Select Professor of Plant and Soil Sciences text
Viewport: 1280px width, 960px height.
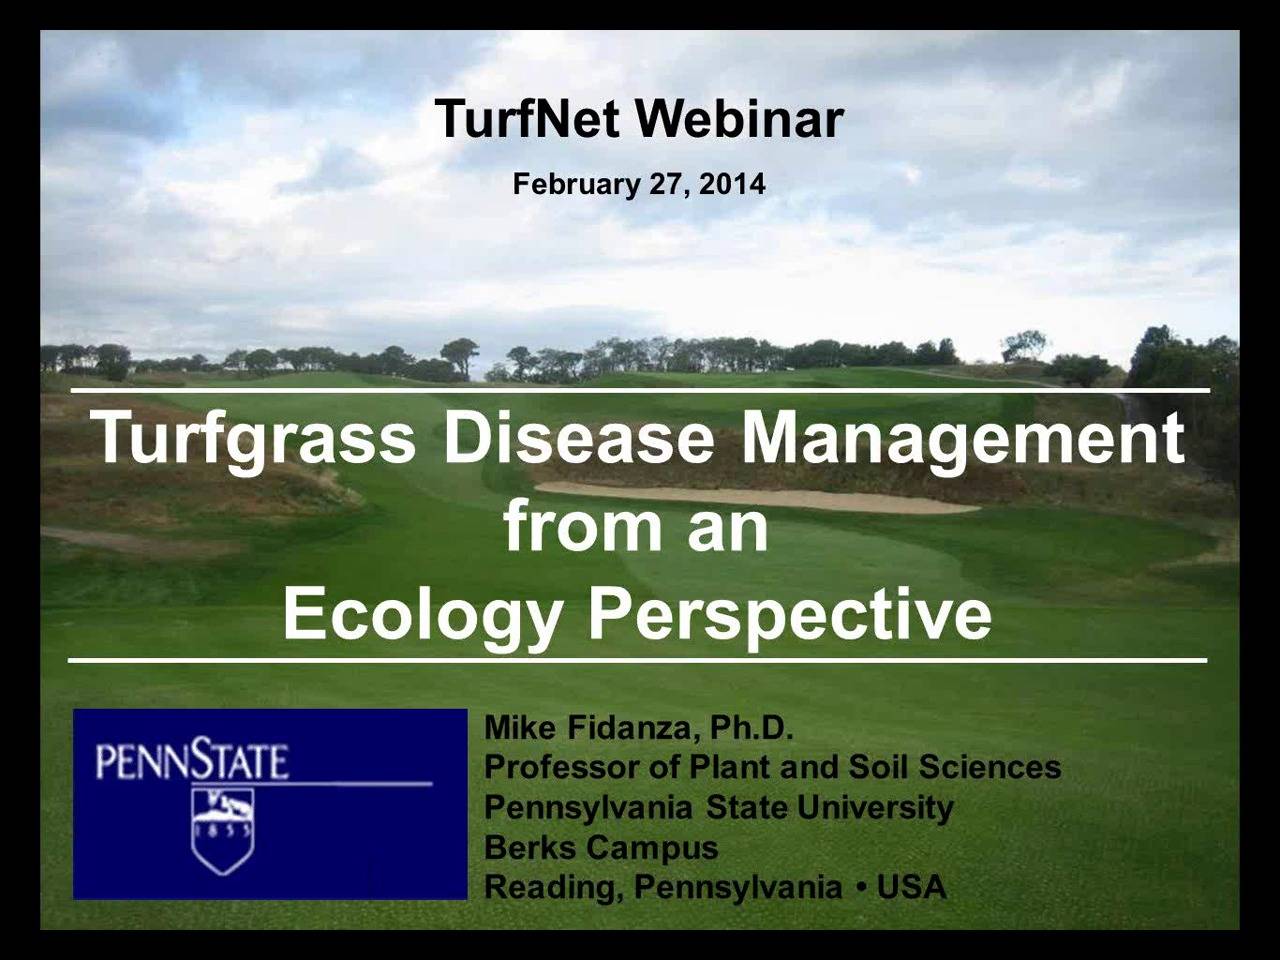point(772,767)
